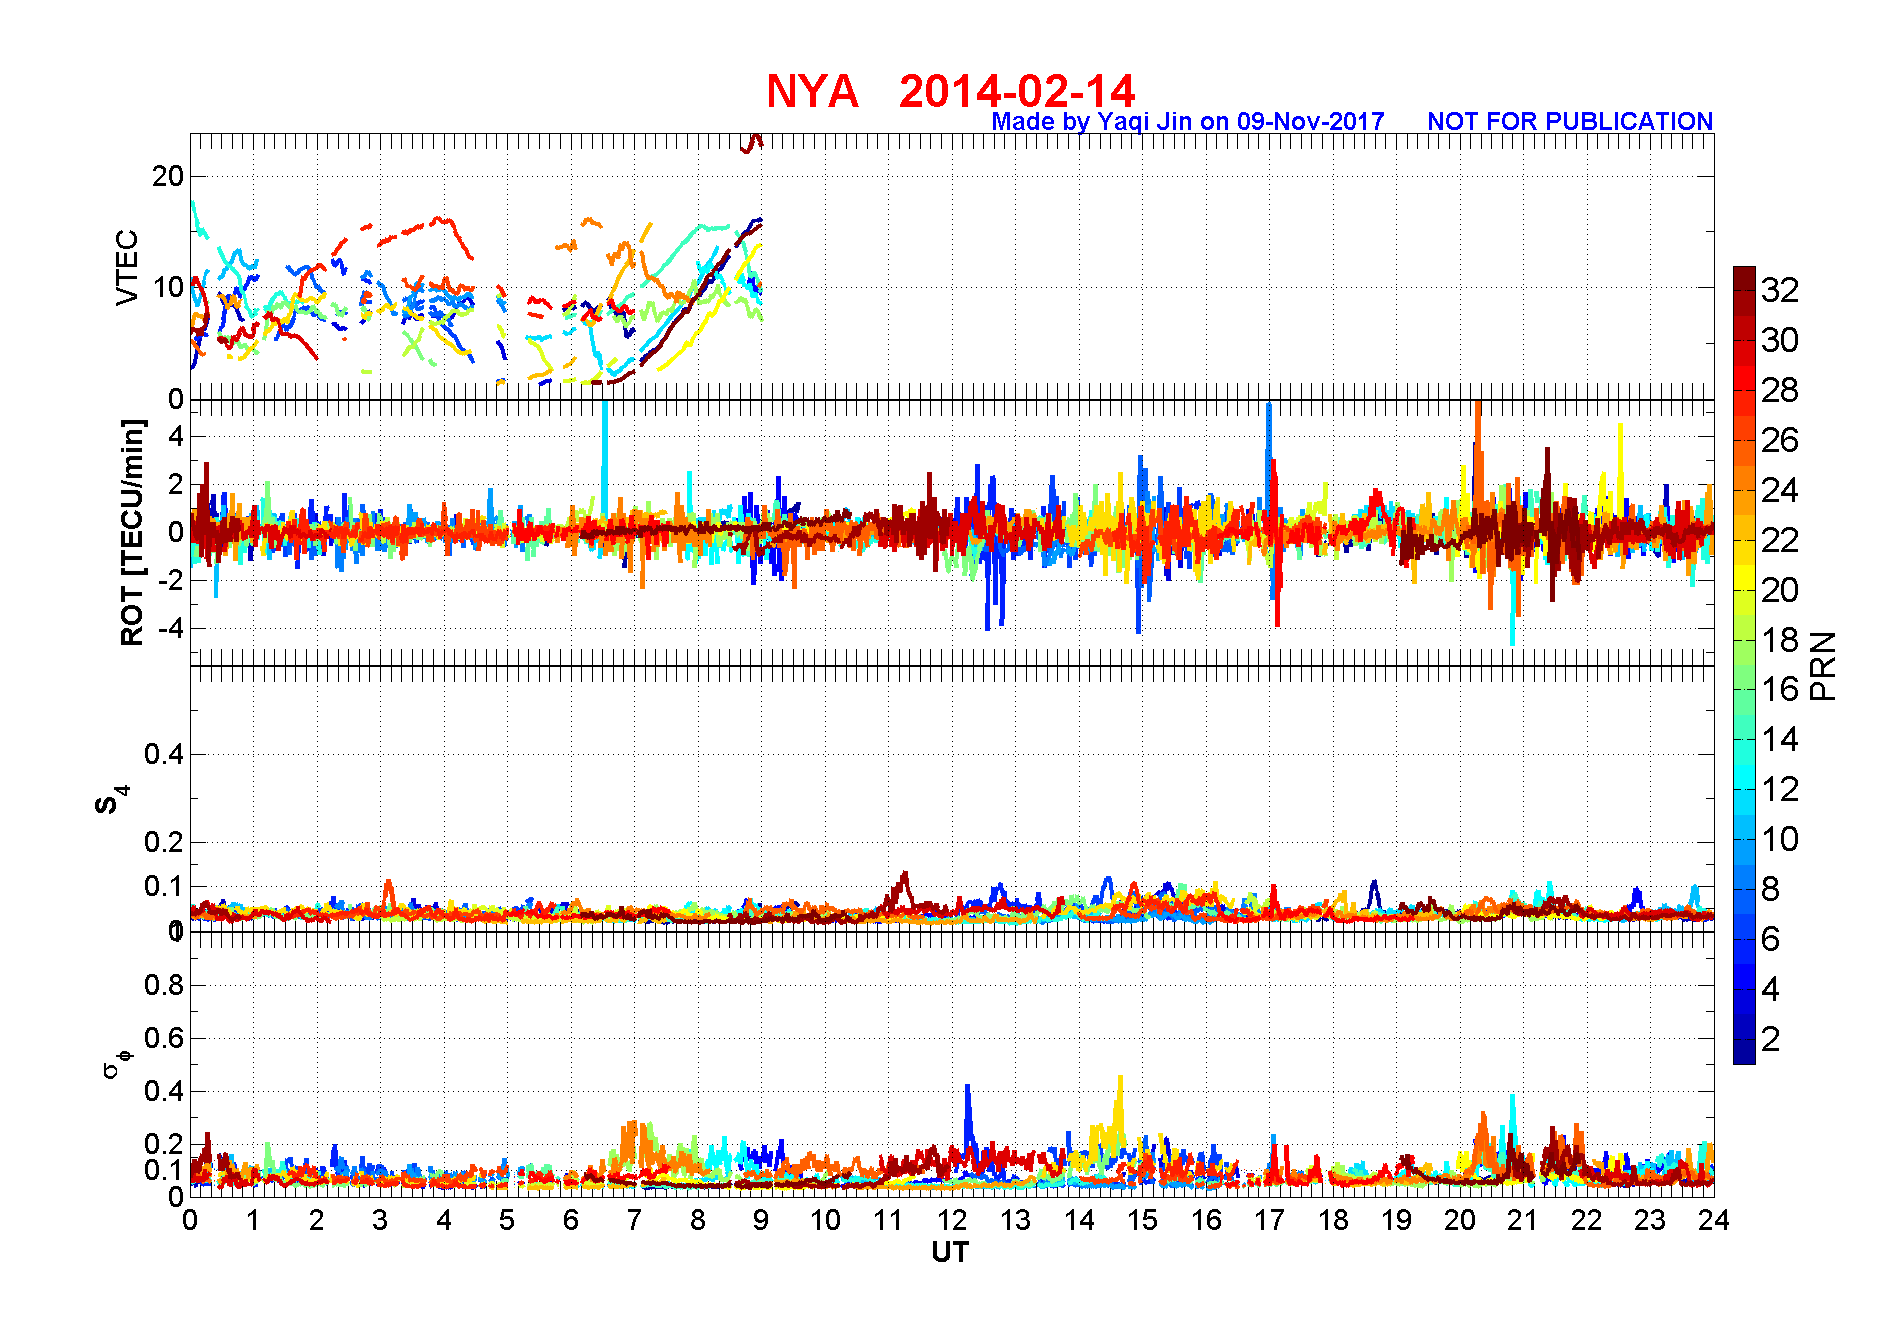This screenshot has height=1330, width=1904.
Task: Click x-axis tick label 6
Action: [571, 1220]
